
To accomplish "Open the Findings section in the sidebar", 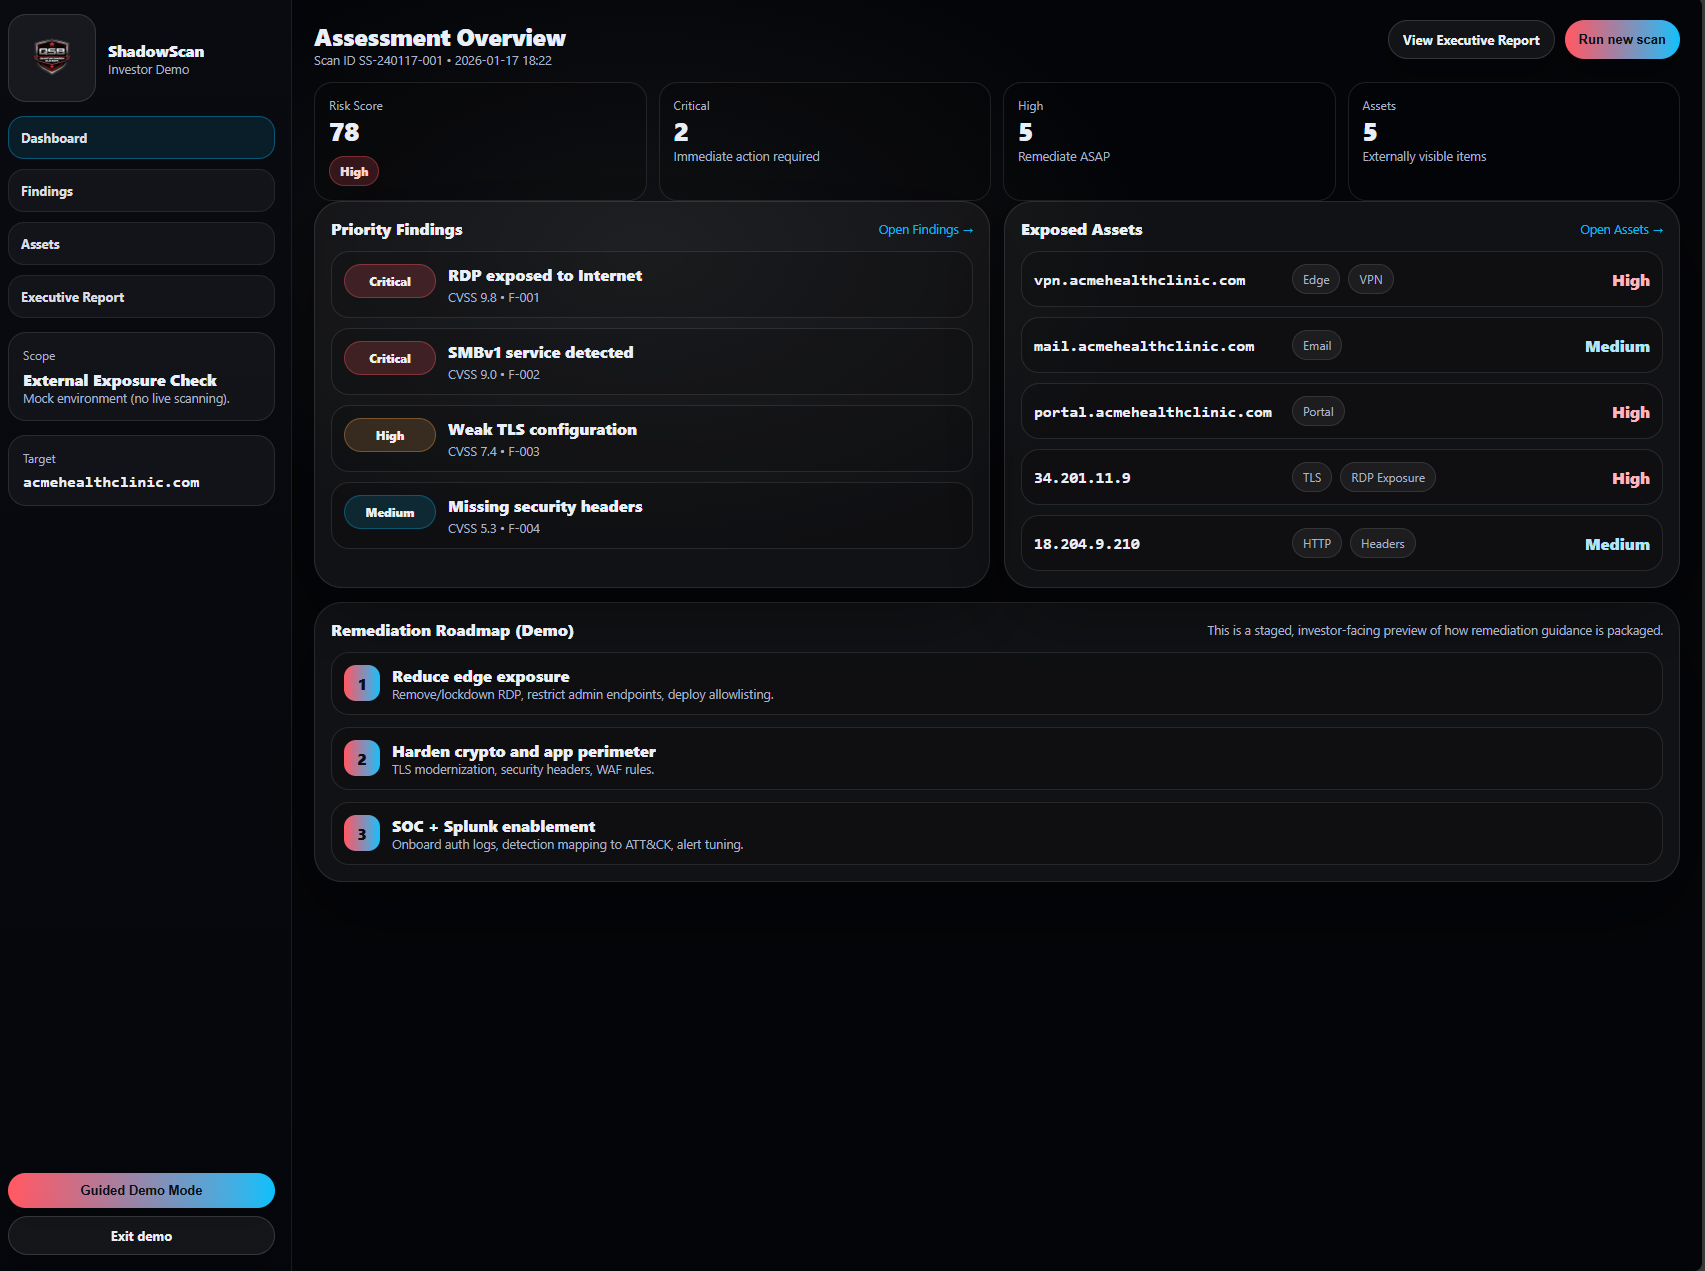I will (141, 190).
